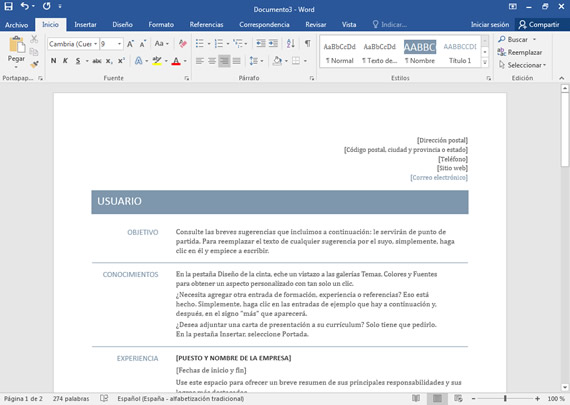Image resolution: width=570 pixels, height=405 pixels.
Task: Justify the paragraph text
Action: (x=237, y=61)
